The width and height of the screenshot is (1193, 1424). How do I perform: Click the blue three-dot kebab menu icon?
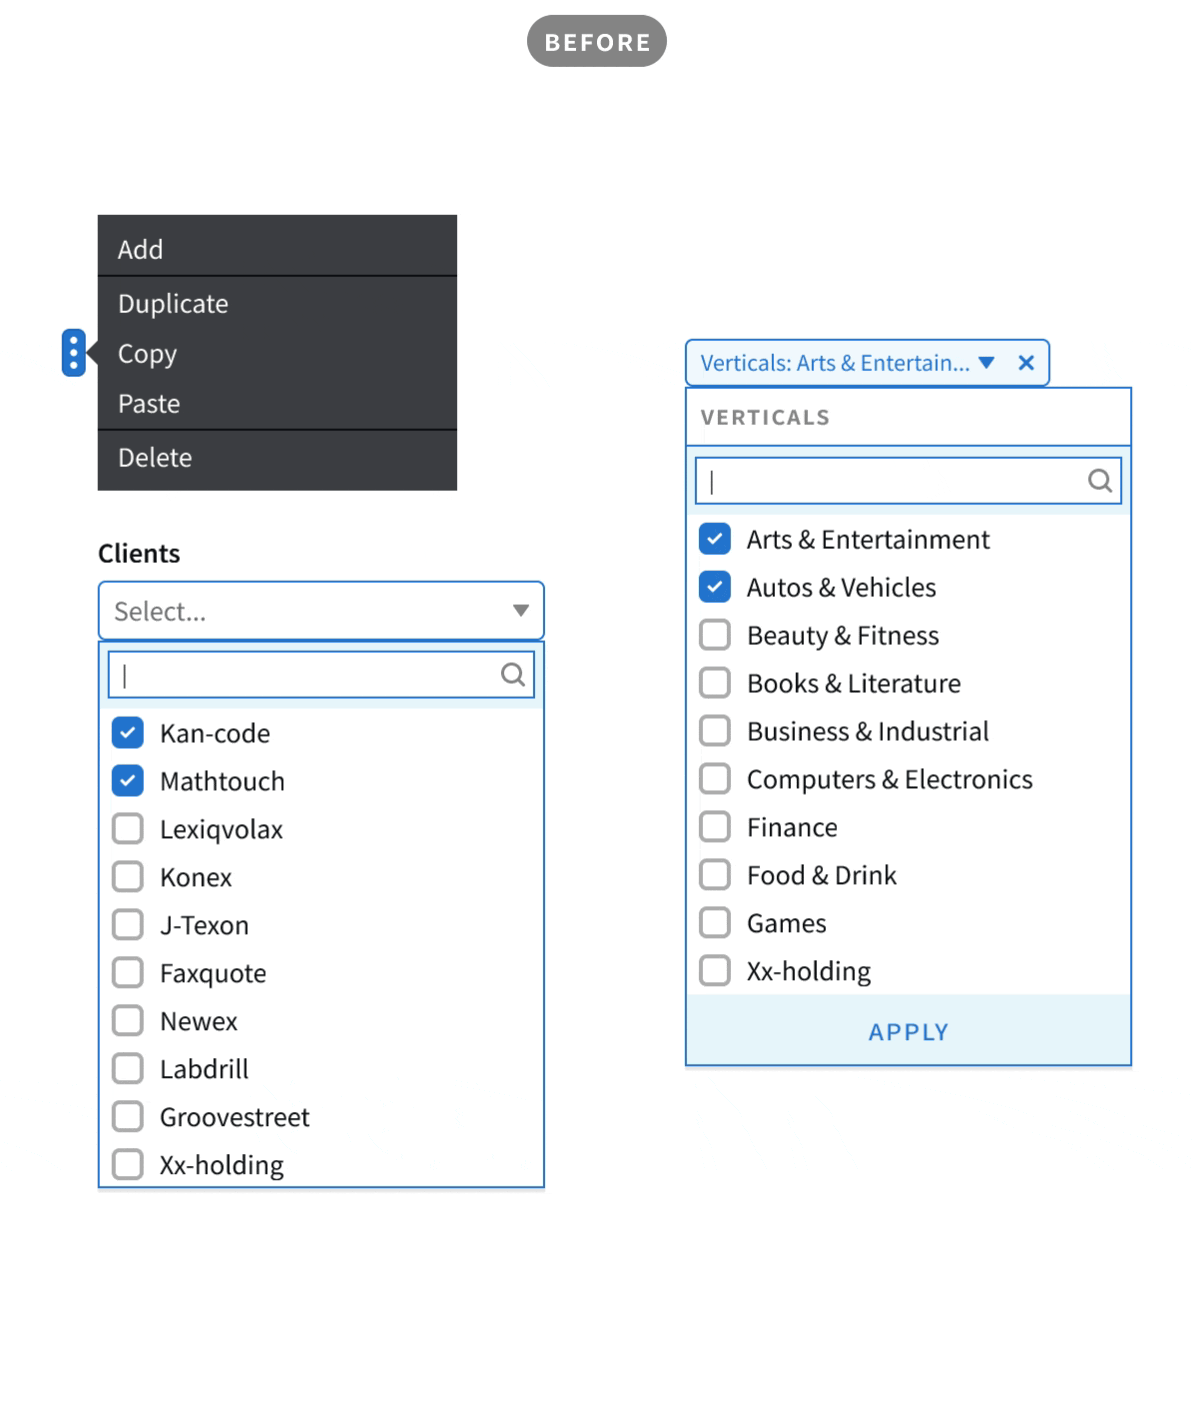(x=73, y=353)
